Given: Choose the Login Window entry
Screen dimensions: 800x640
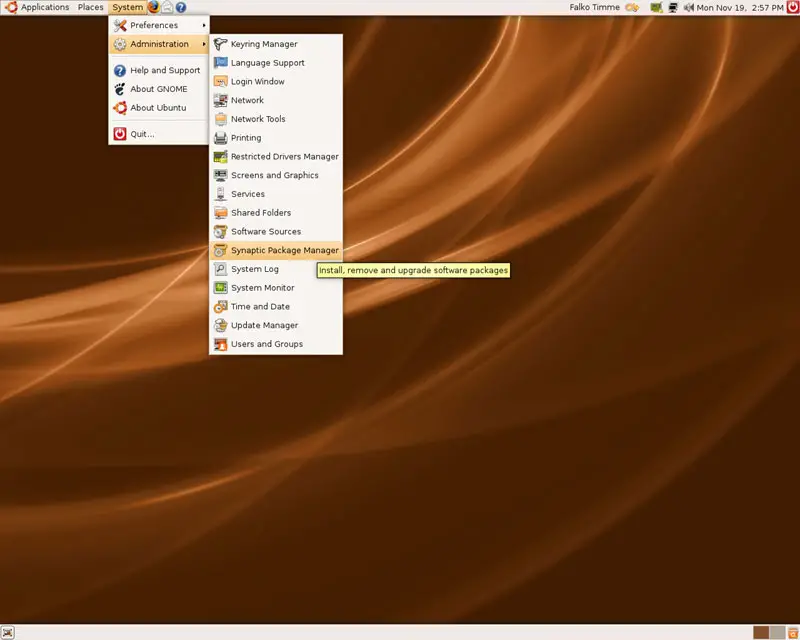Looking at the screenshot, I should (x=276, y=82).
